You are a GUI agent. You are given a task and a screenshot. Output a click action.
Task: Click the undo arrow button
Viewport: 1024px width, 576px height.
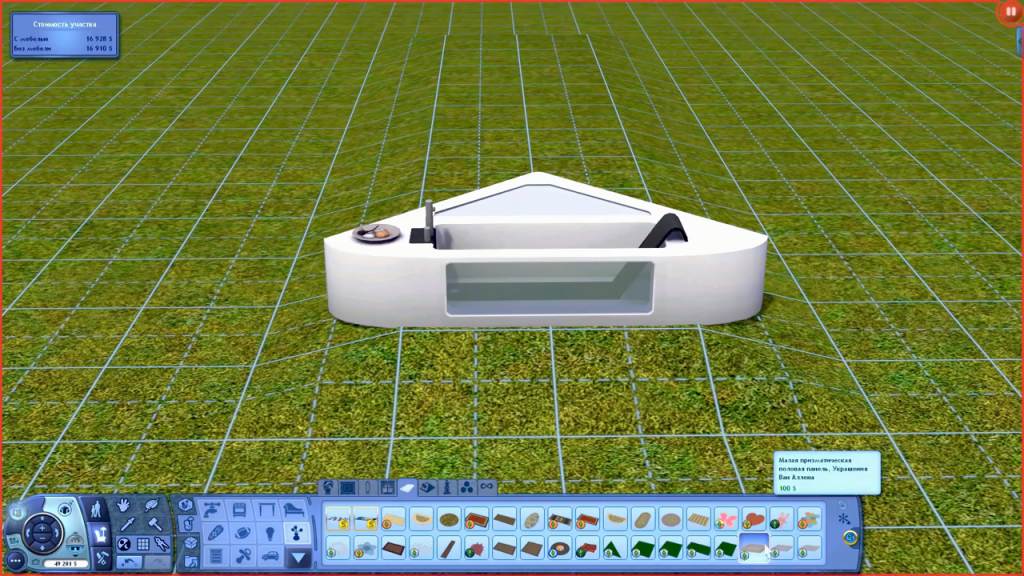coord(127,563)
